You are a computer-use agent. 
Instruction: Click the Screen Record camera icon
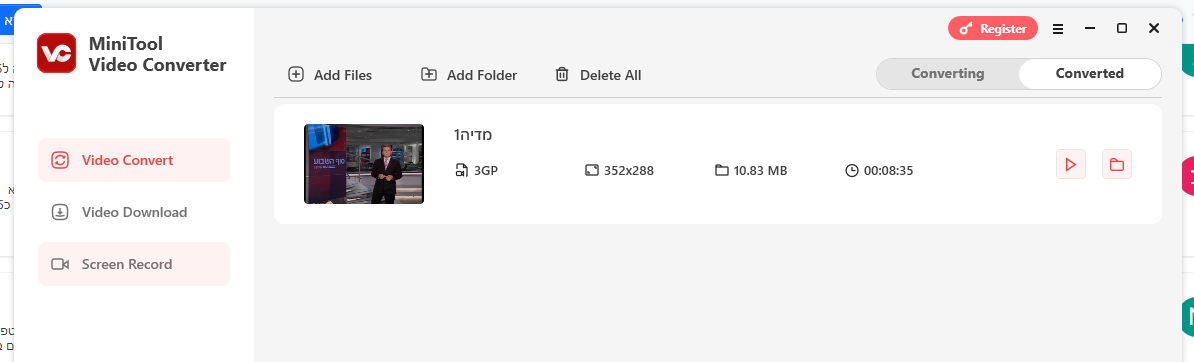60,264
